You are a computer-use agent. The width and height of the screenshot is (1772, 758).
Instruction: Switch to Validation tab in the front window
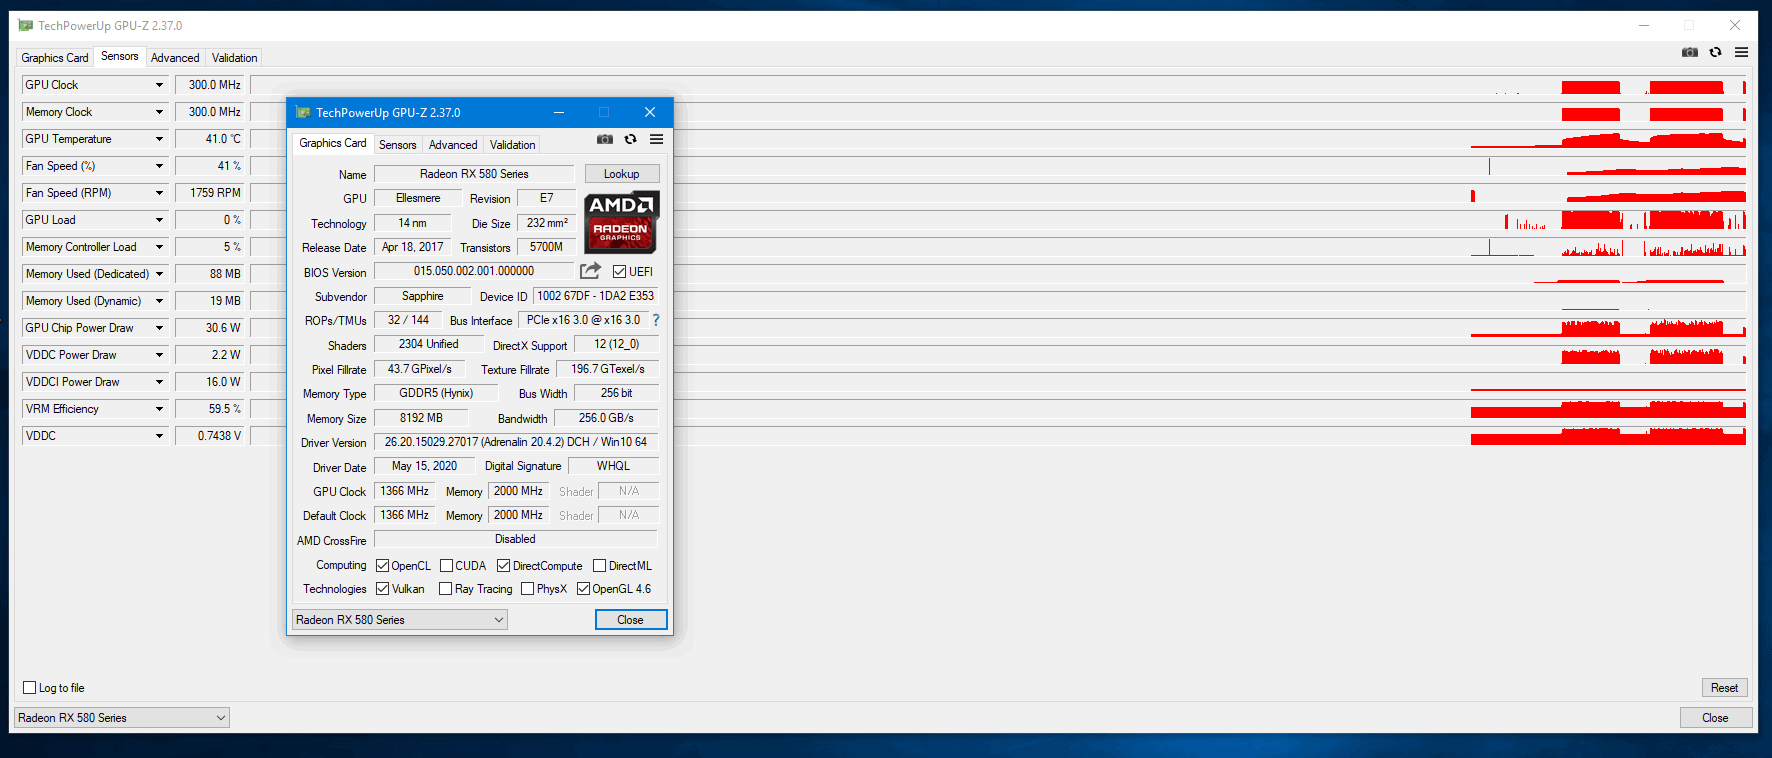512,145
